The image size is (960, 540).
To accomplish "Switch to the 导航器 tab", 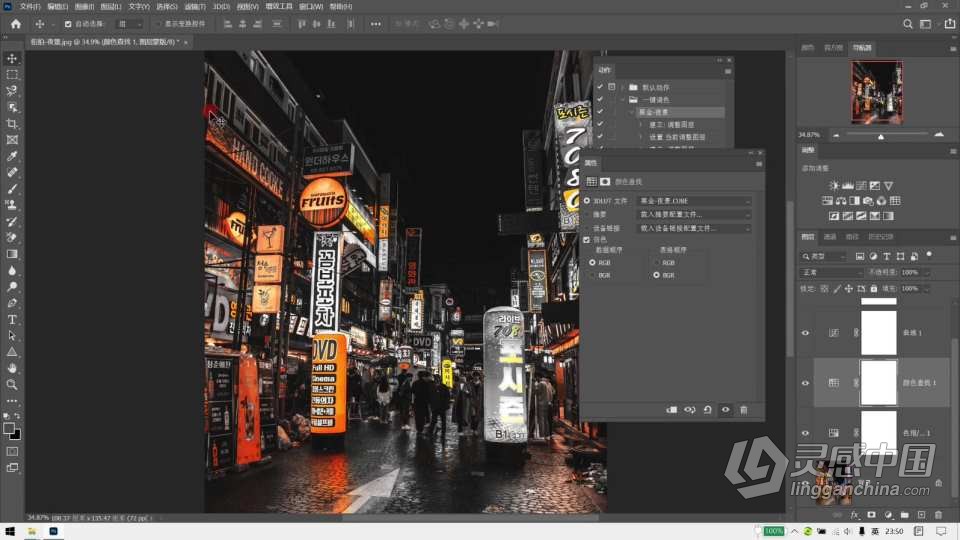I will coord(862,48).
